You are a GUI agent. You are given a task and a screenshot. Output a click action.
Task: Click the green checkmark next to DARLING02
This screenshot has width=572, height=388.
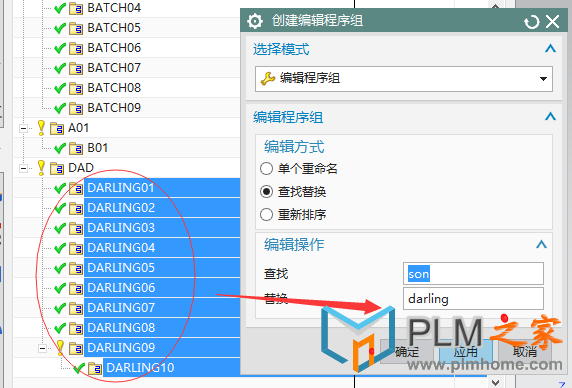click(60, 208)
